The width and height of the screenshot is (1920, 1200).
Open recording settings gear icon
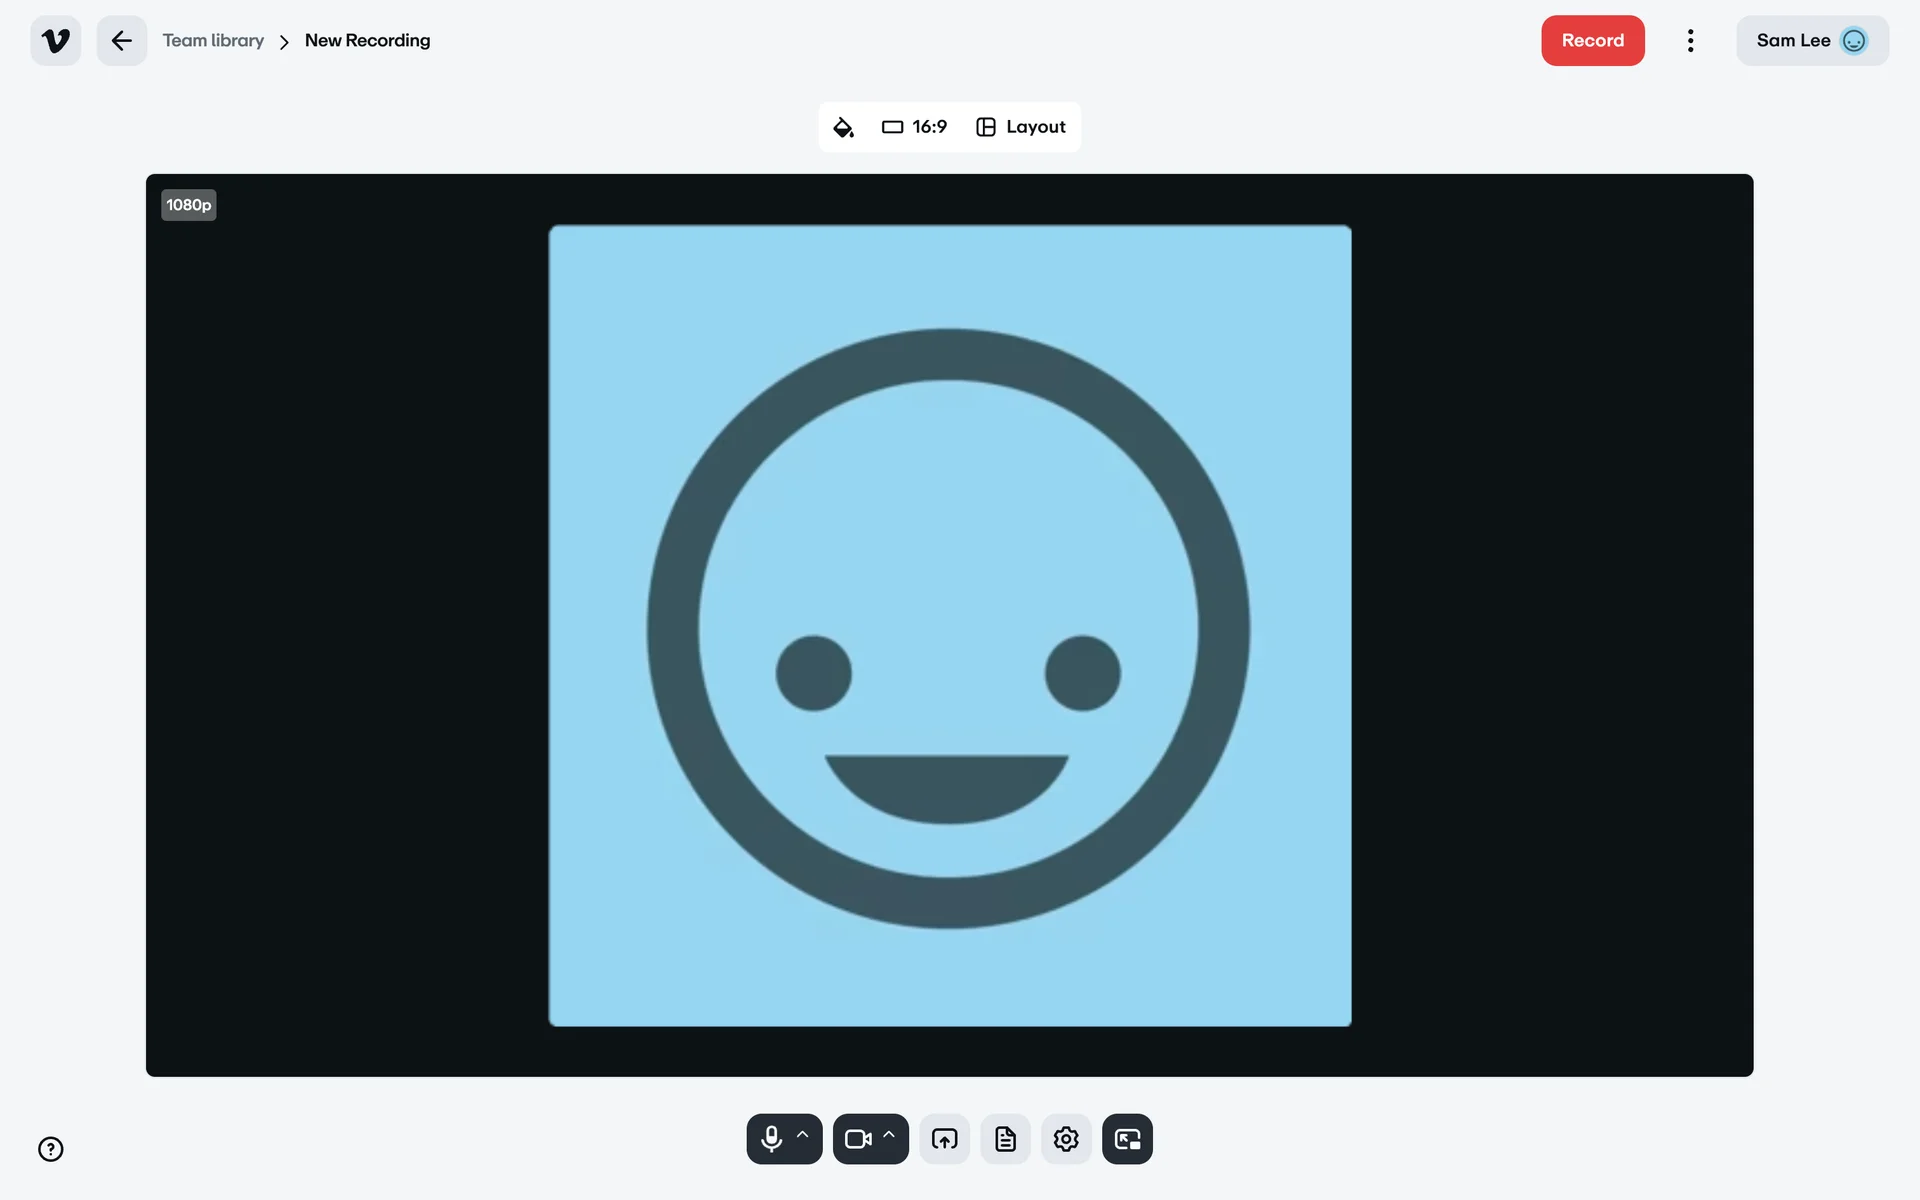[x=1066, y=1139]
